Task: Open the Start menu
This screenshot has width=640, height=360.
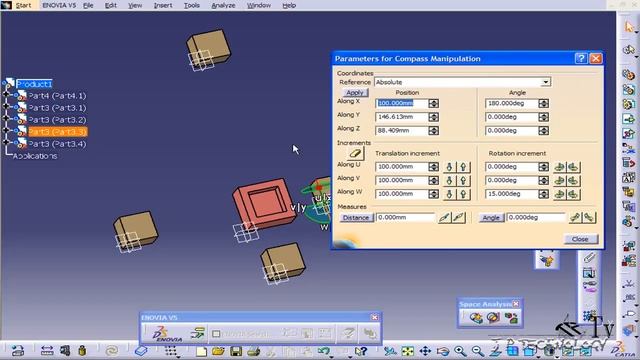Action: click(x=23, y=5)
